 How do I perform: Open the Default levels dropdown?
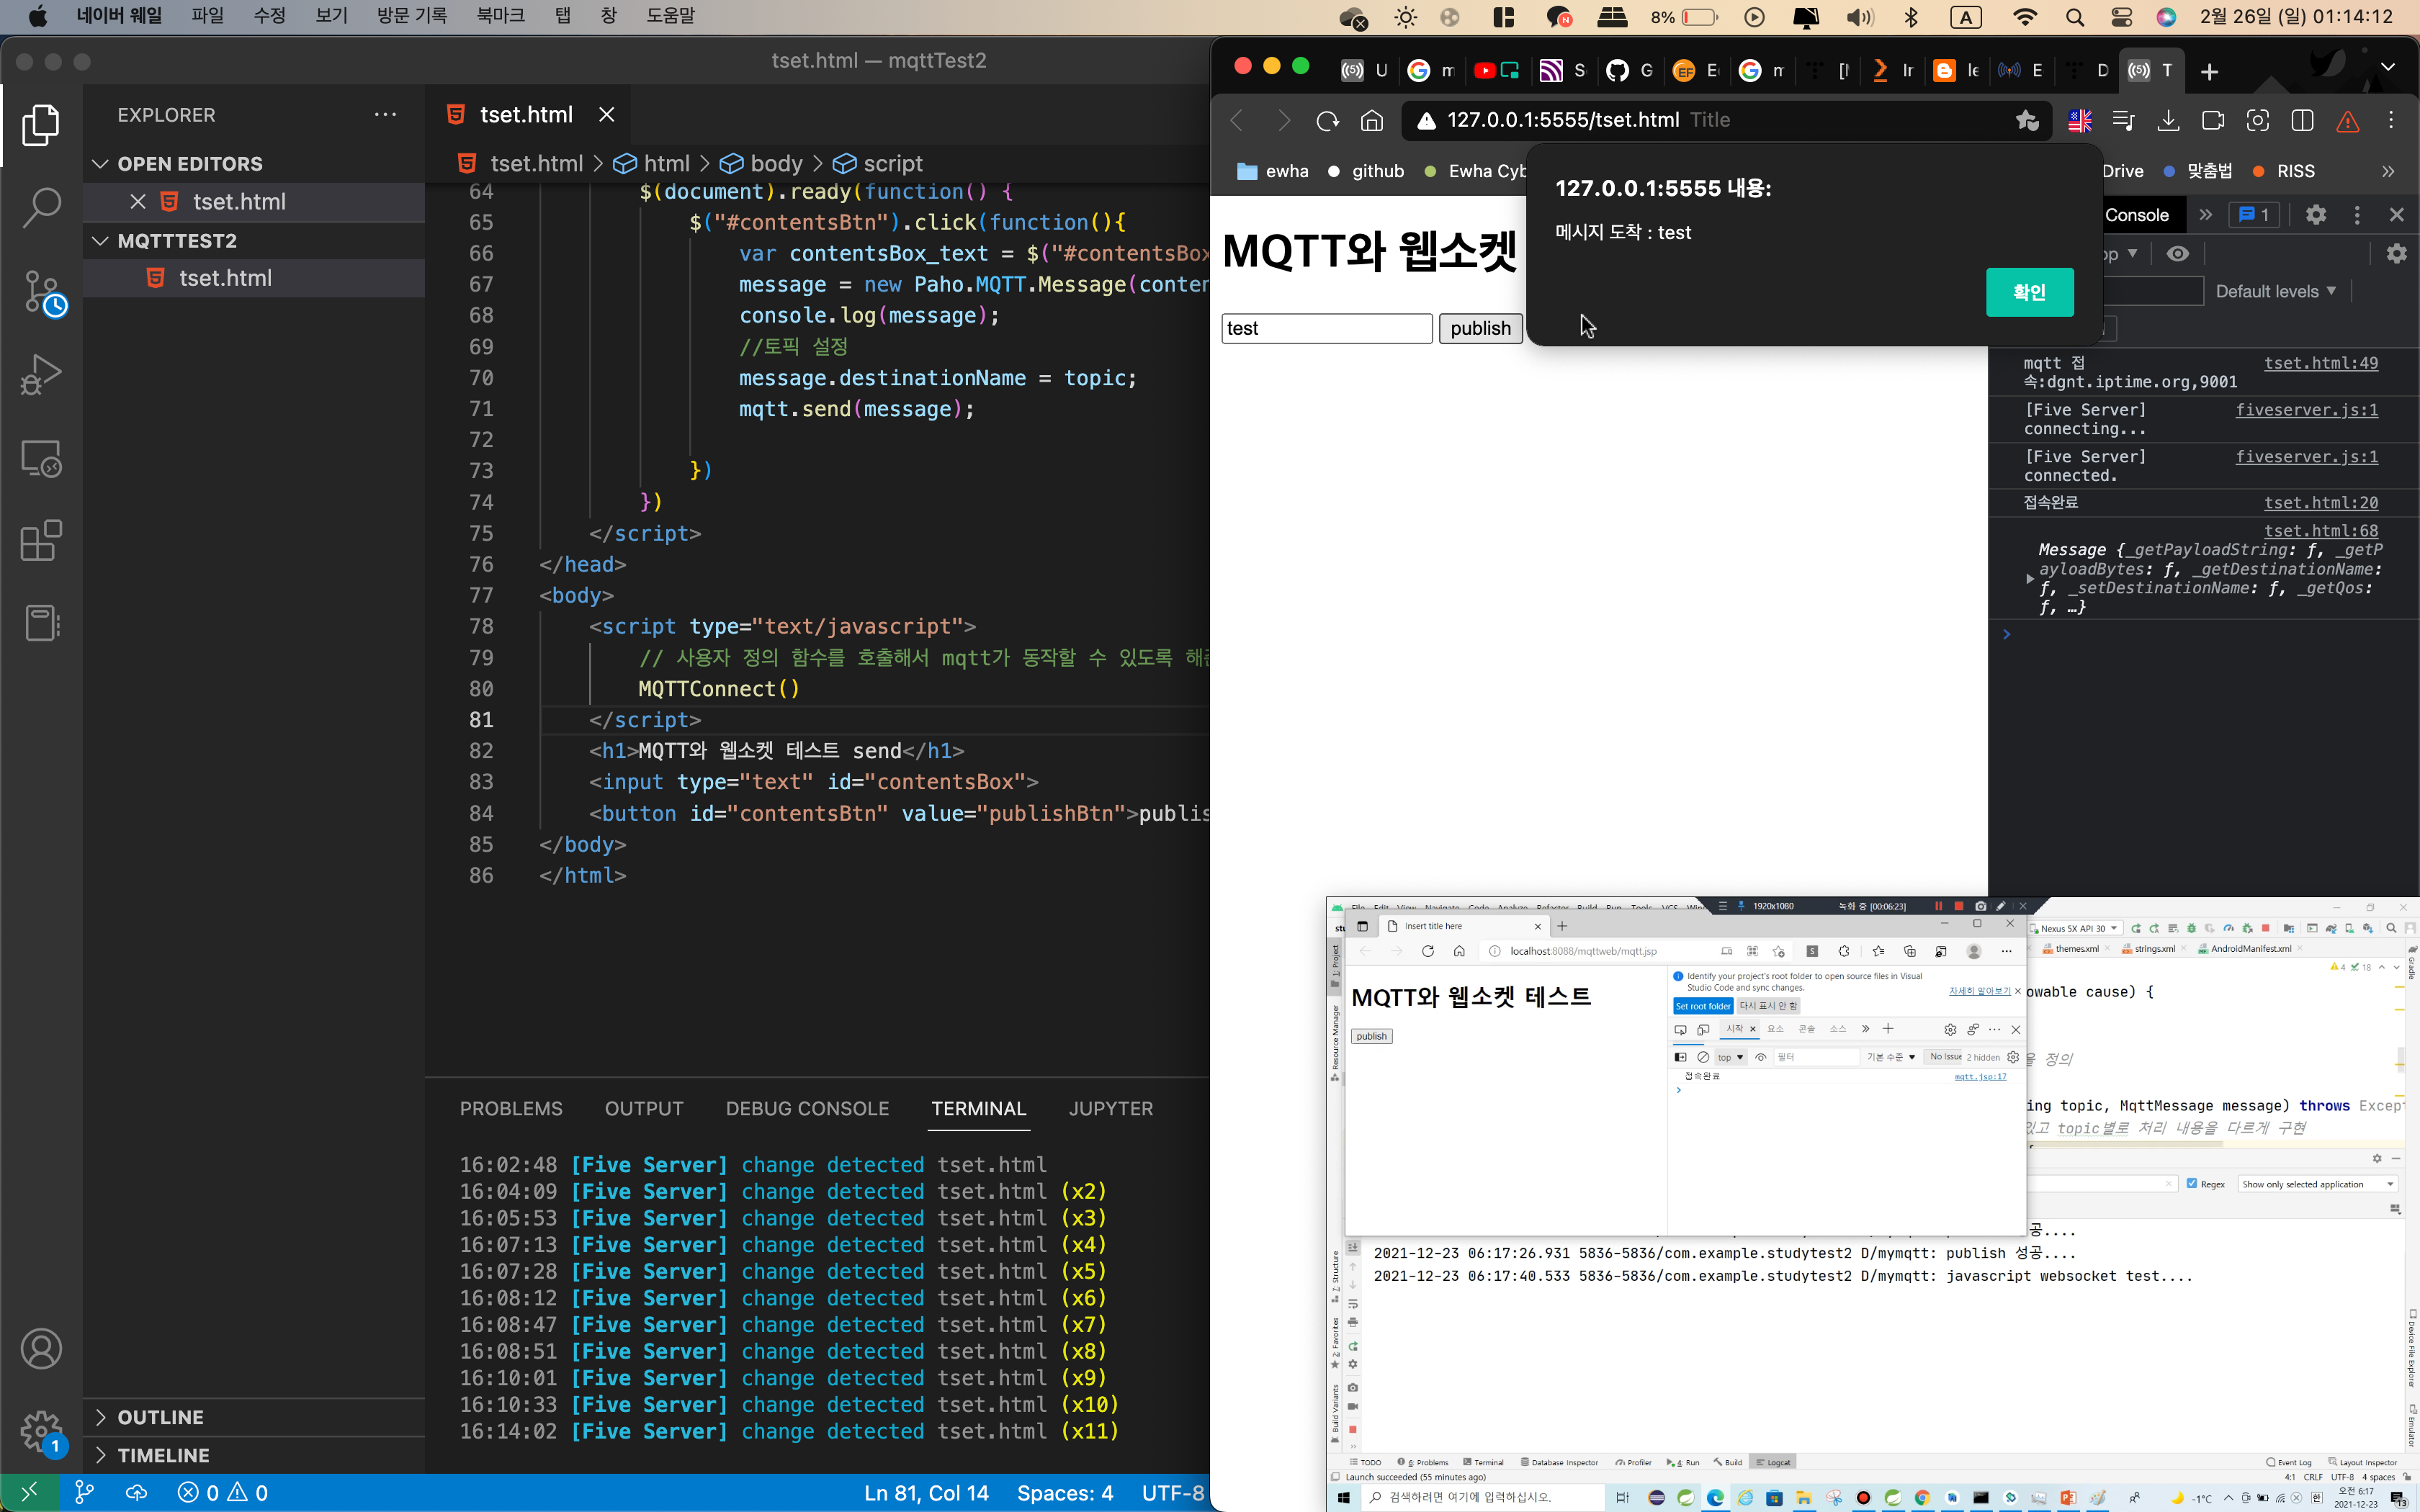[x=2275, y=291]
